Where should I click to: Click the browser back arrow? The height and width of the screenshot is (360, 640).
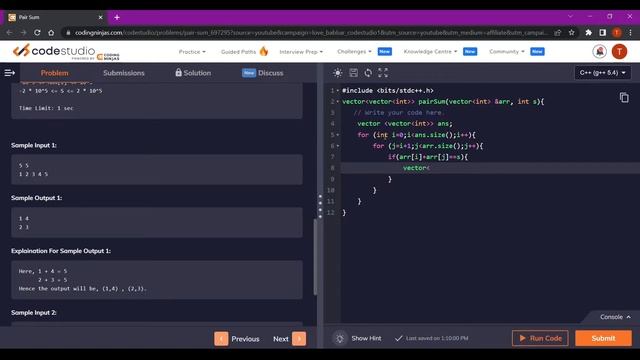9,33
